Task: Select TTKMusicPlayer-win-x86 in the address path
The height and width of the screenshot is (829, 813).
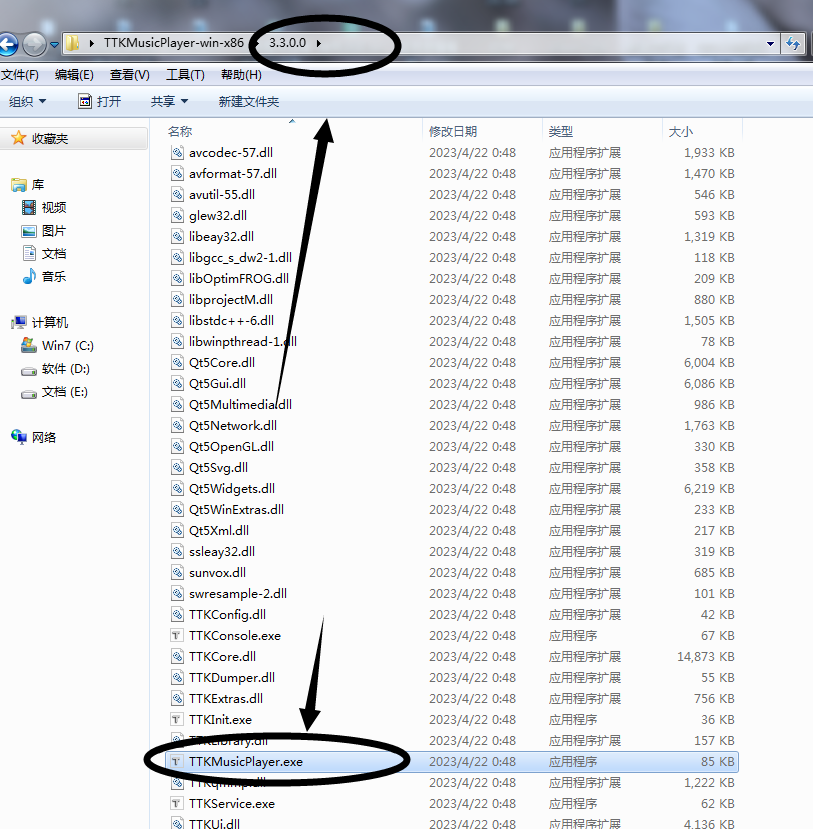Action: (174, 43)
